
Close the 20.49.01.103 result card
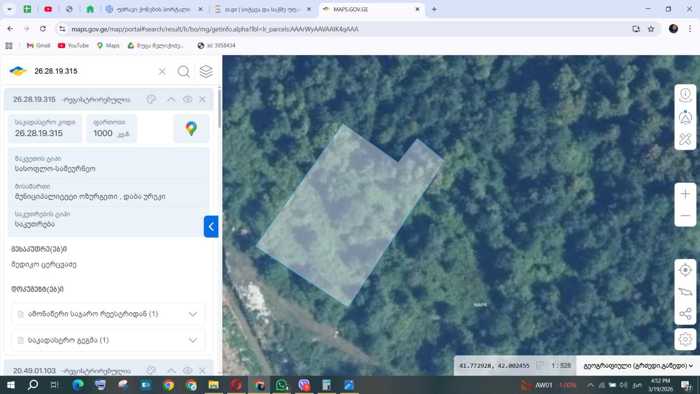[x=202, y=370]
